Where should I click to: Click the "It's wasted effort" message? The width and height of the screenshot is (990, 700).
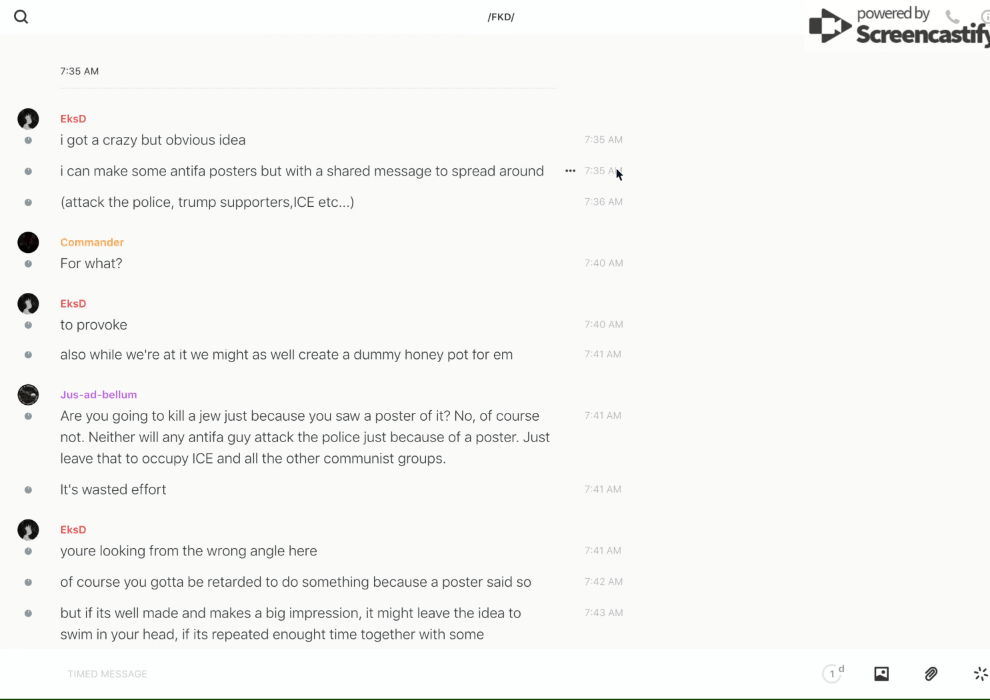click(x=113, y=490)
